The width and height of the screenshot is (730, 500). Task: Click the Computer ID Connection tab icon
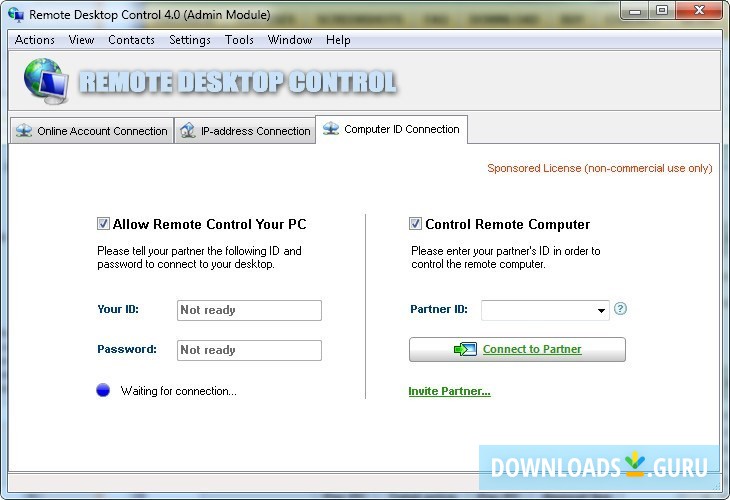point(331,129)
